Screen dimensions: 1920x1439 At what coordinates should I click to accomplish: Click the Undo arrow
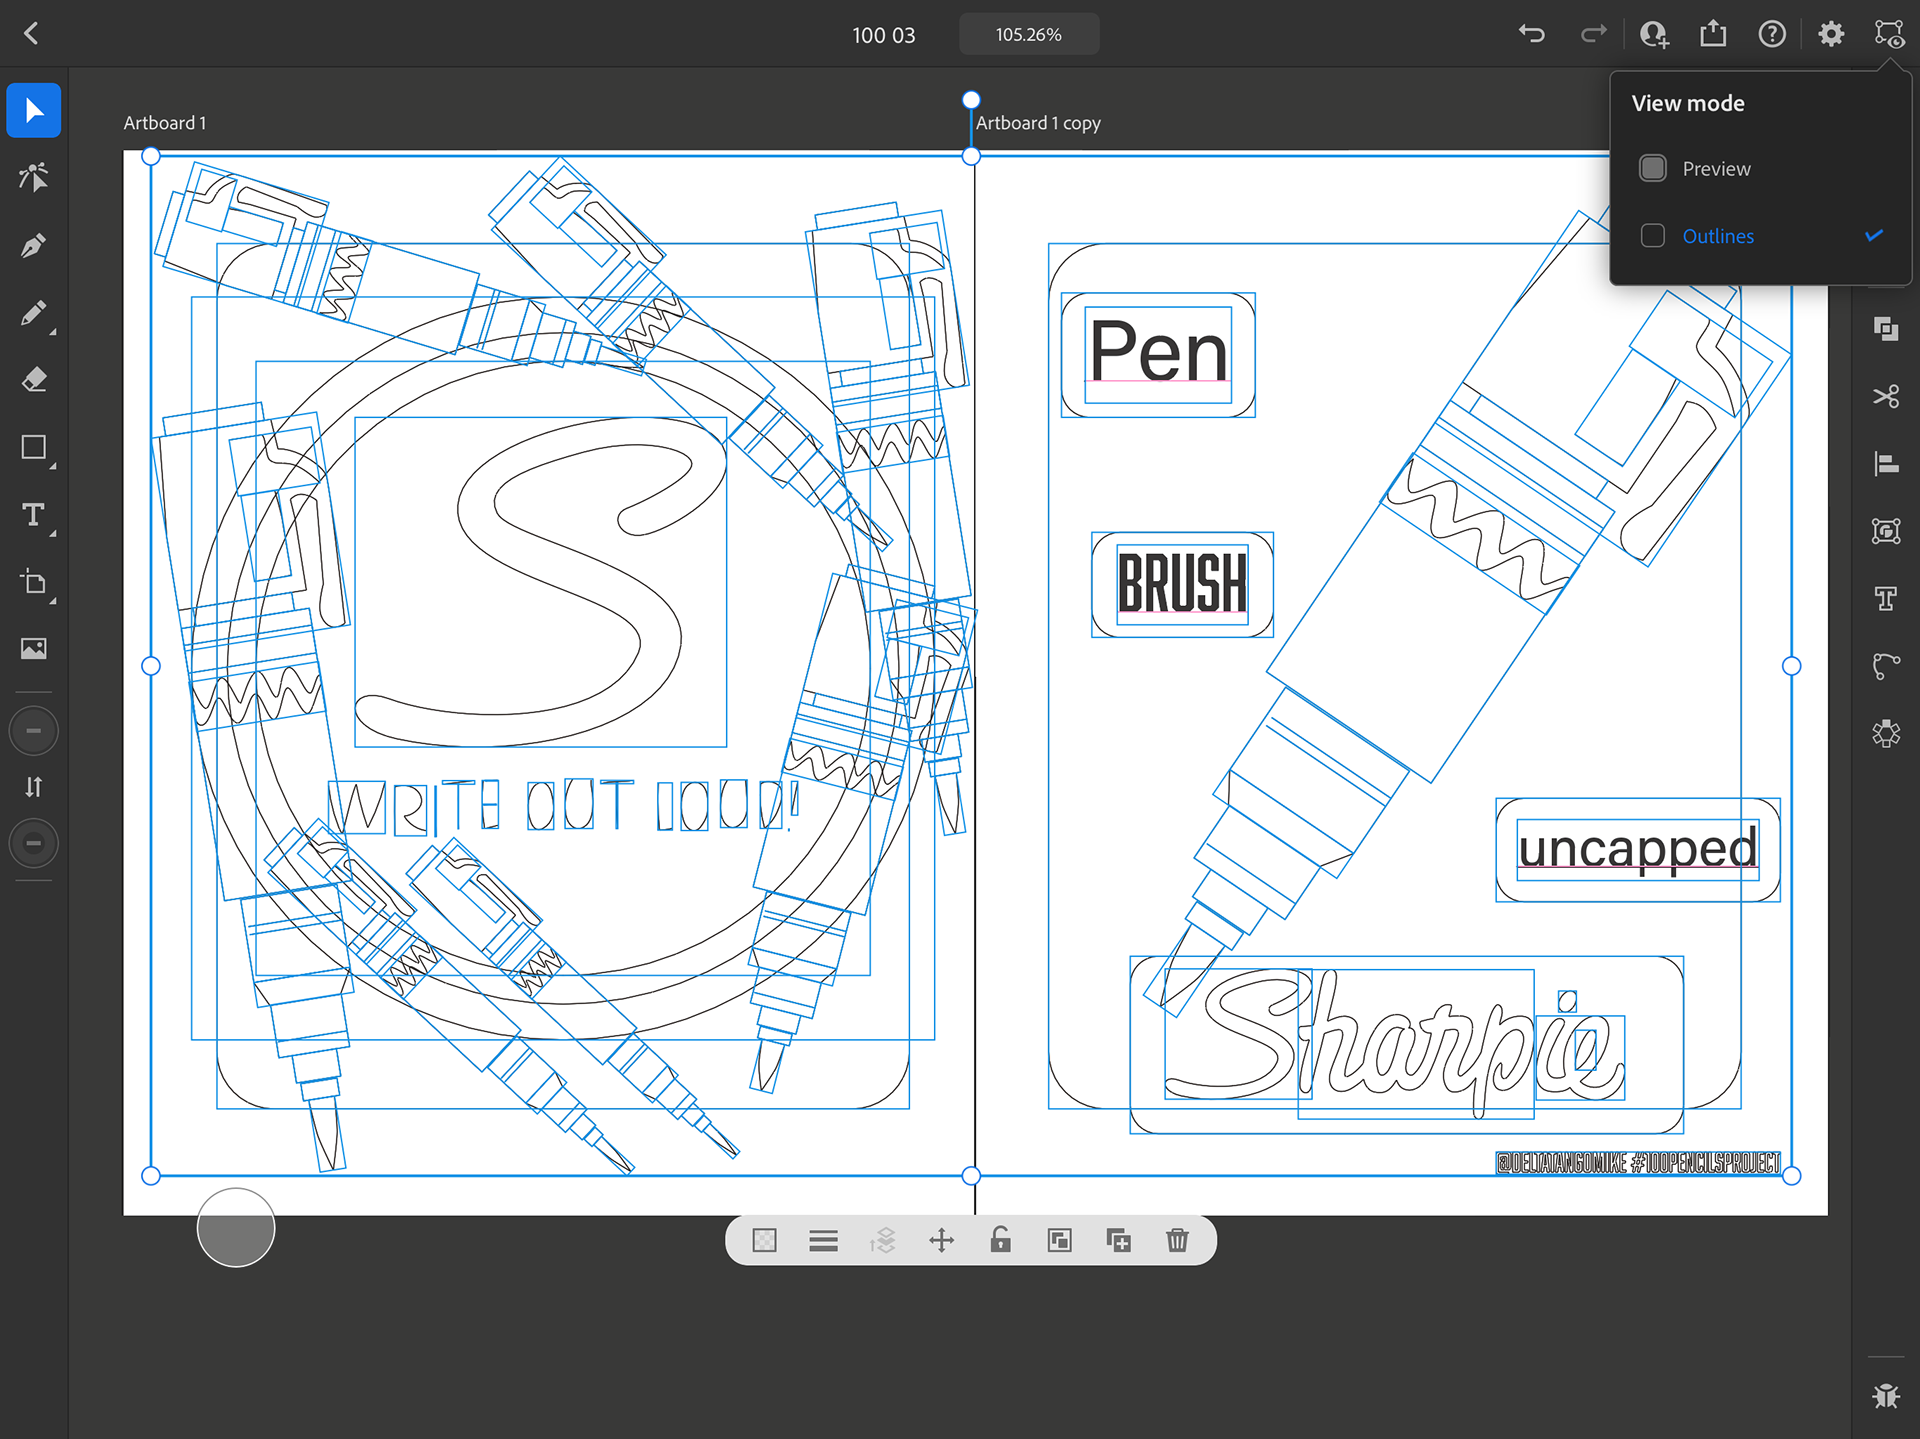[1531, 34]
